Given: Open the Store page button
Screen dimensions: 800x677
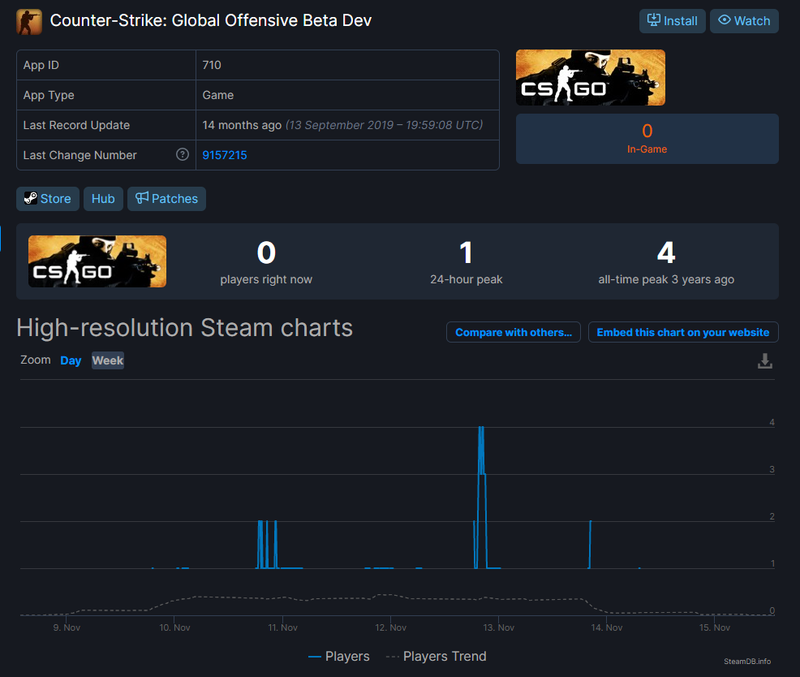Looking at the screenshot, I should [x=47, y=198].
